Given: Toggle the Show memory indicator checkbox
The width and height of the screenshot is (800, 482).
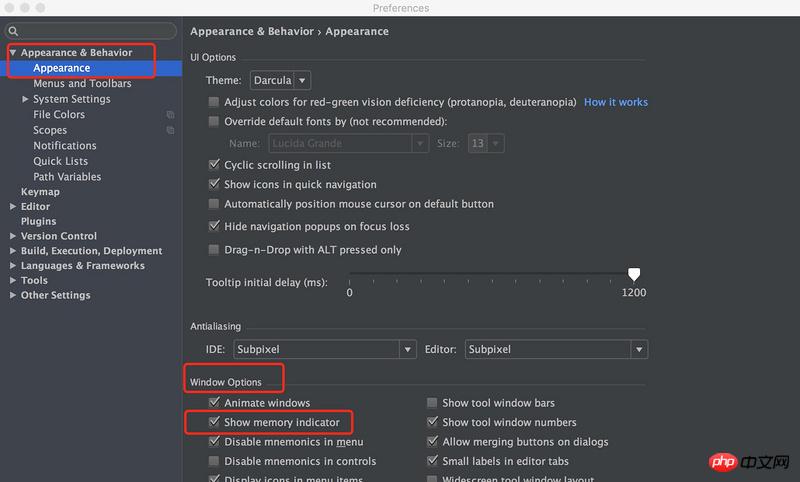Looking at the screenshot, I should pos(214,423).
